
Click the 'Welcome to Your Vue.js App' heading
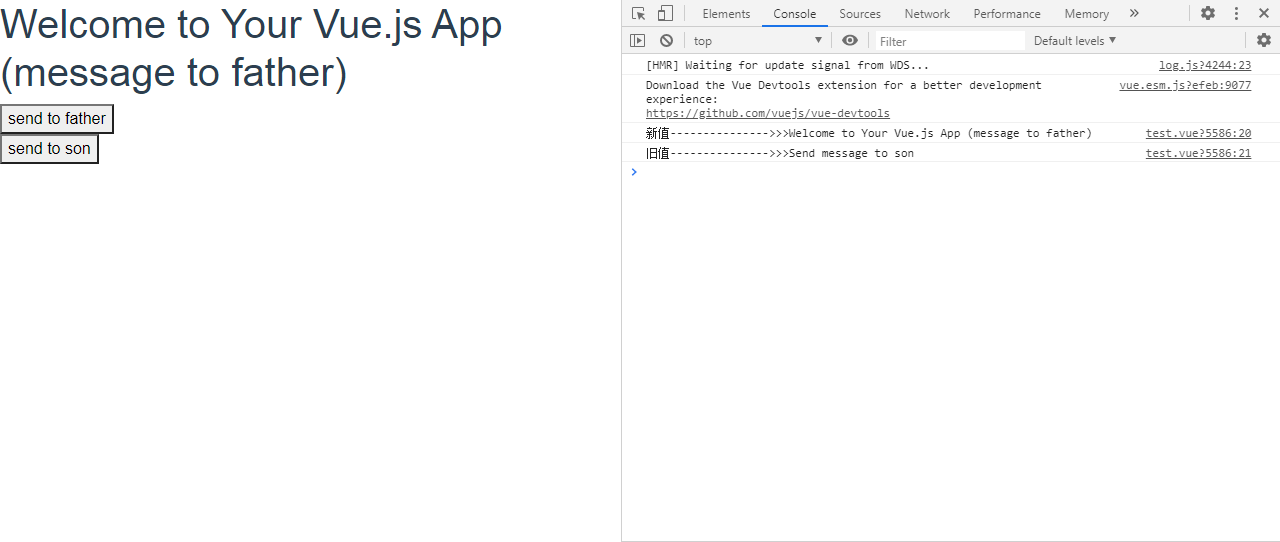click(251, 48)
